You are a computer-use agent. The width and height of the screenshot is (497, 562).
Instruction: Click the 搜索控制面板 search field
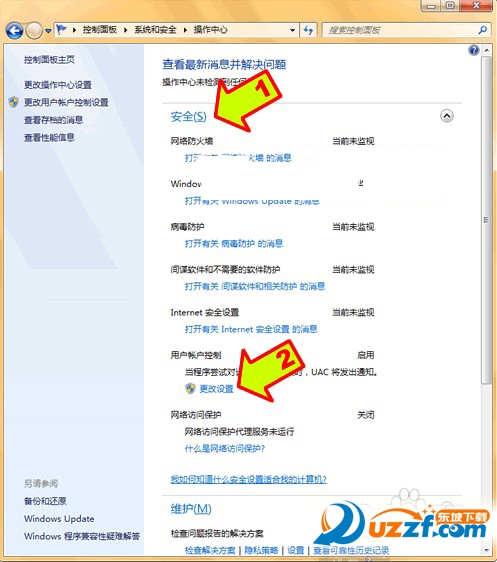401,30
